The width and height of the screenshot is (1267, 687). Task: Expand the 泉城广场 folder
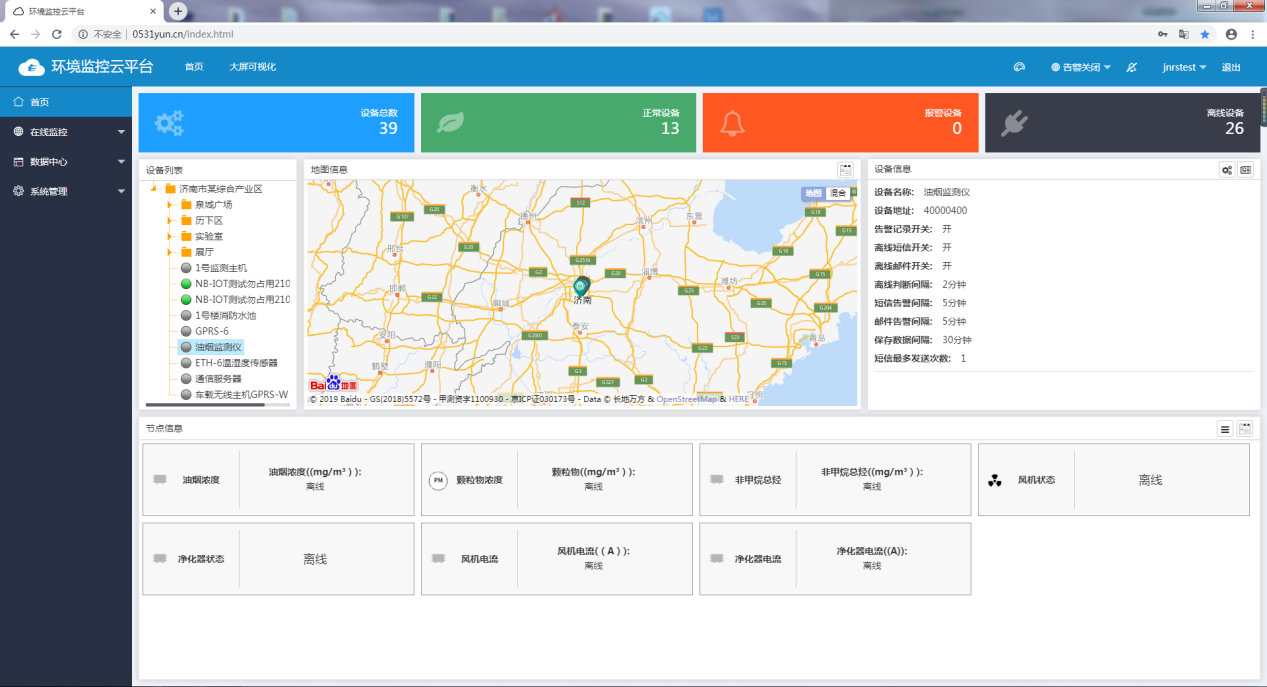(170, 204)
